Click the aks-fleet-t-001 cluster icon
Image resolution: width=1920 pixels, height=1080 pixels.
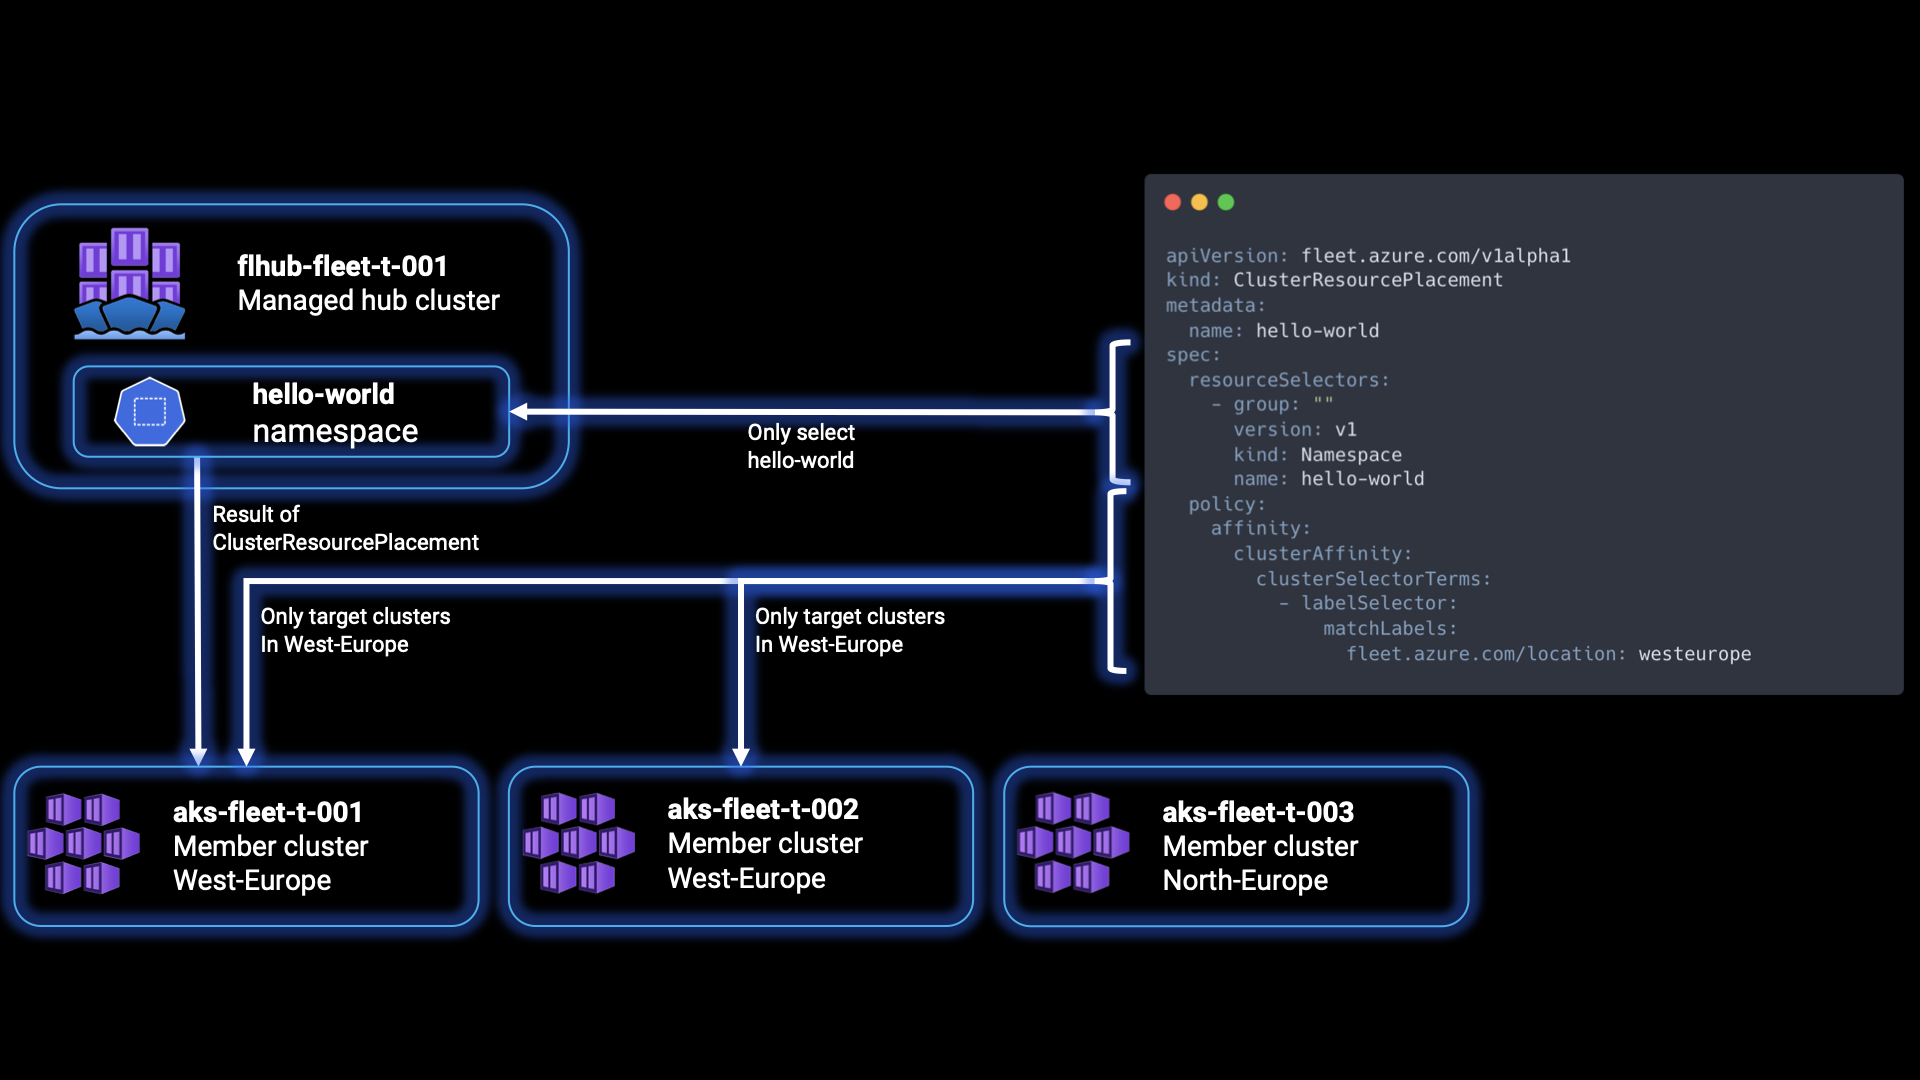[84, 844]
